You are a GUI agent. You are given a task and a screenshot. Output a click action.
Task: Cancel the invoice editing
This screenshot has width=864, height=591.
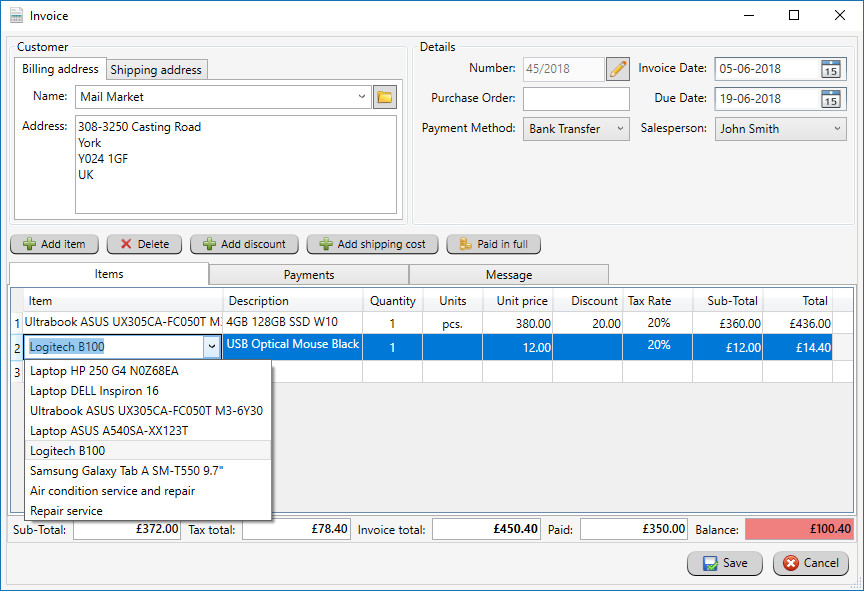click(811, 563)
